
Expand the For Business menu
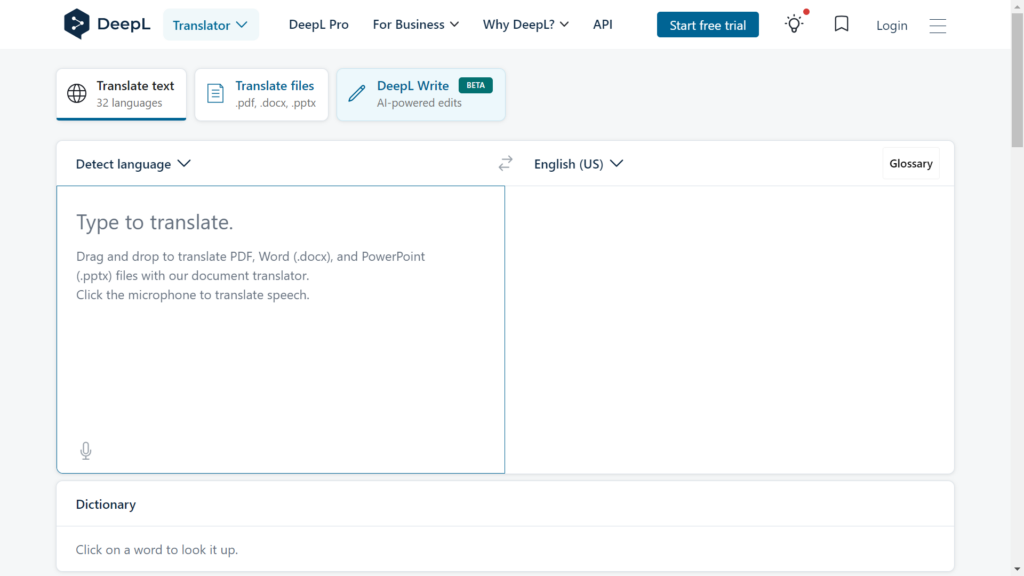(x=415, y=24)
